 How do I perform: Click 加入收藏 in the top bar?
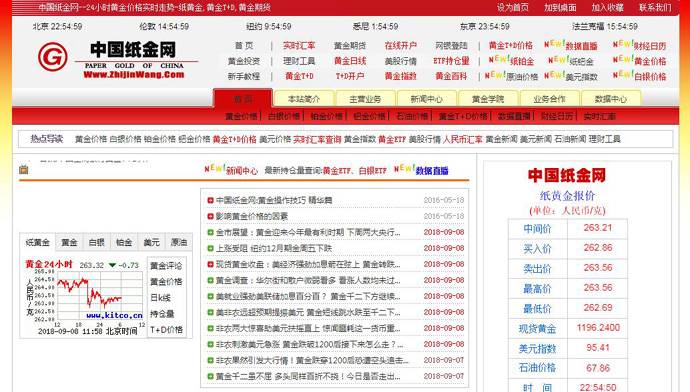point(608,7)
